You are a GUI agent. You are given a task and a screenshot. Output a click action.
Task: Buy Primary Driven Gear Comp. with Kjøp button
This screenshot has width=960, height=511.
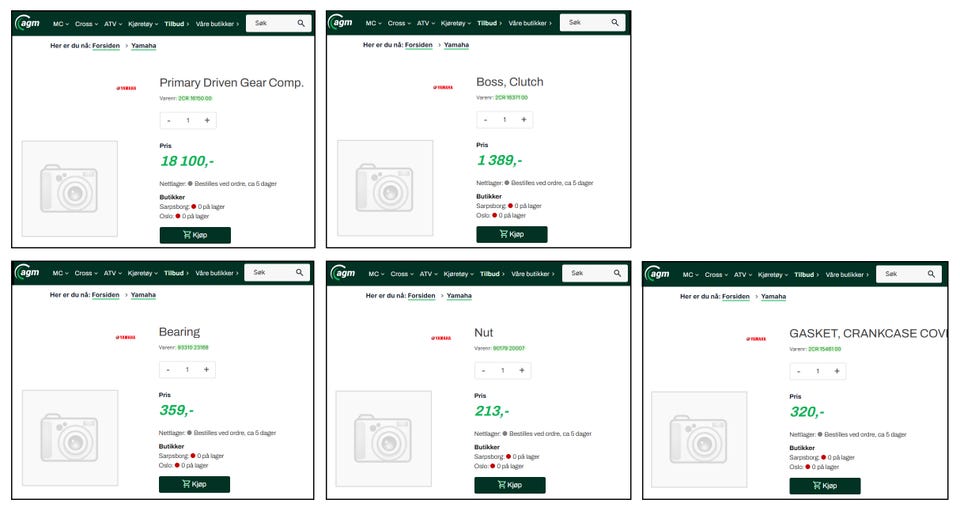(195, 235)
